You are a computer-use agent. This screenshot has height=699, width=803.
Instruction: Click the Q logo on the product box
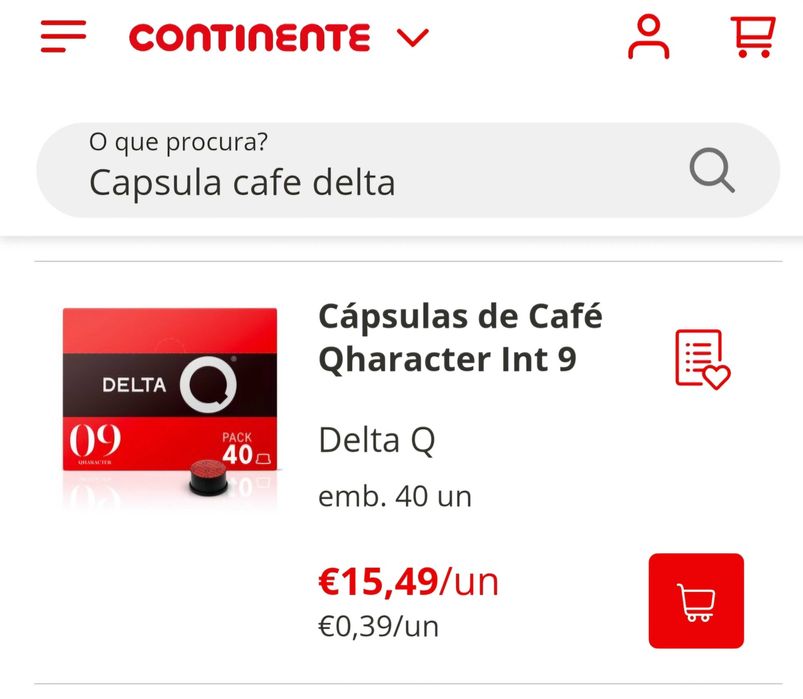(208, 384)
